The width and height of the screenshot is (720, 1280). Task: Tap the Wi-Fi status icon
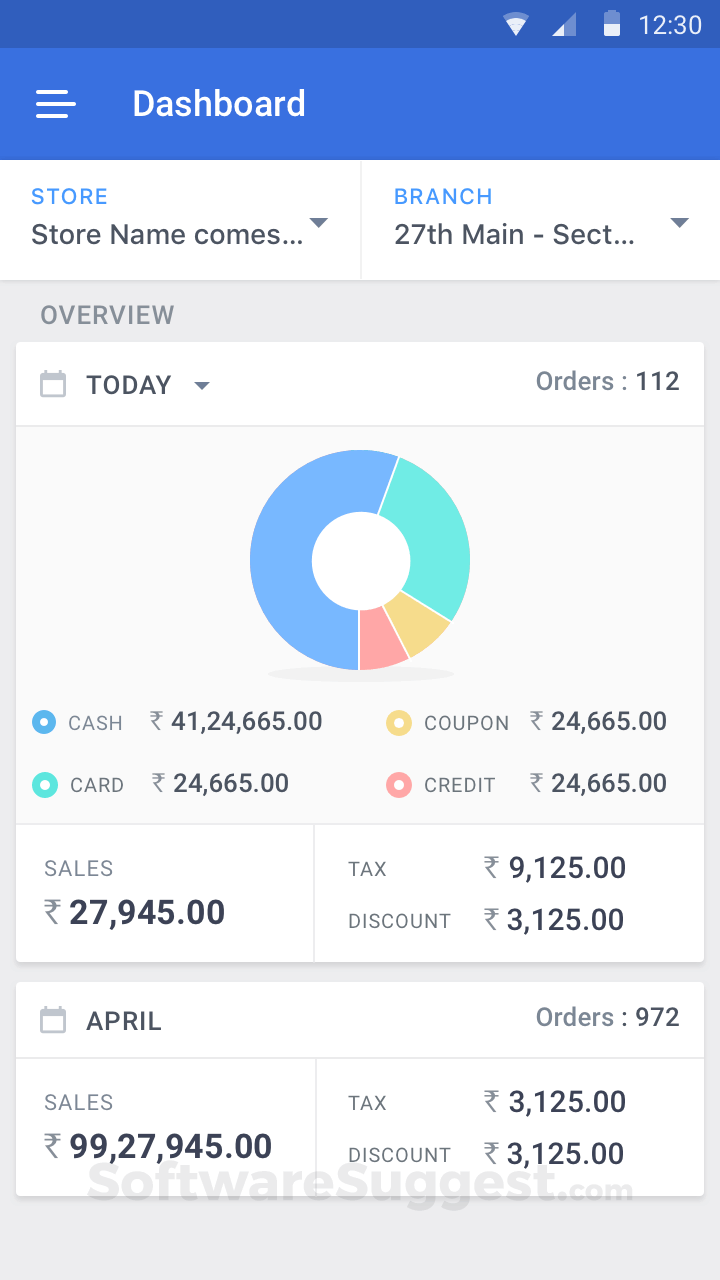click(x=516, y=24)
